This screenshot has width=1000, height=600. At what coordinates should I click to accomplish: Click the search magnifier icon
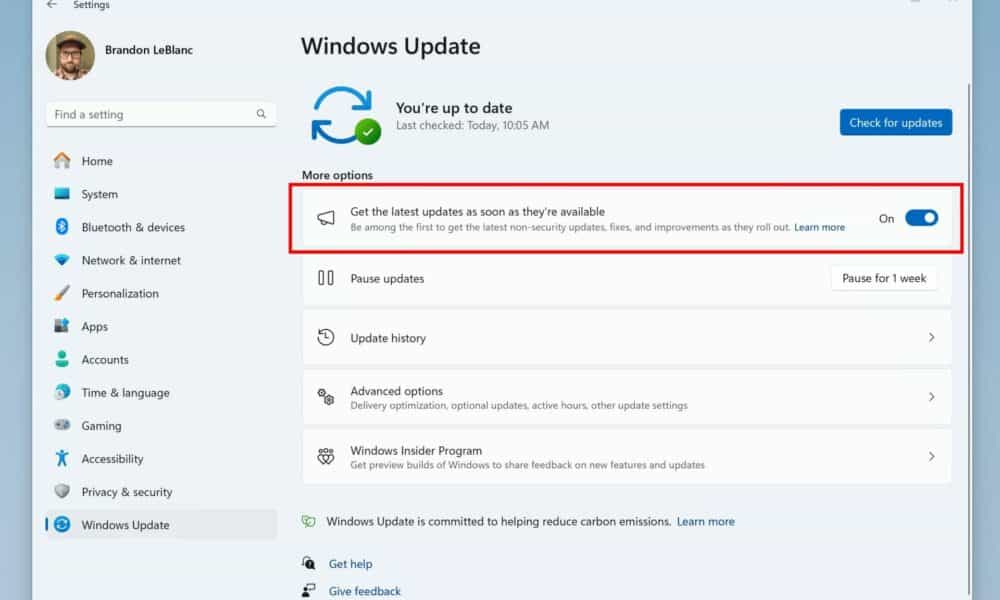pyautogui.click(x=261, y=113)
